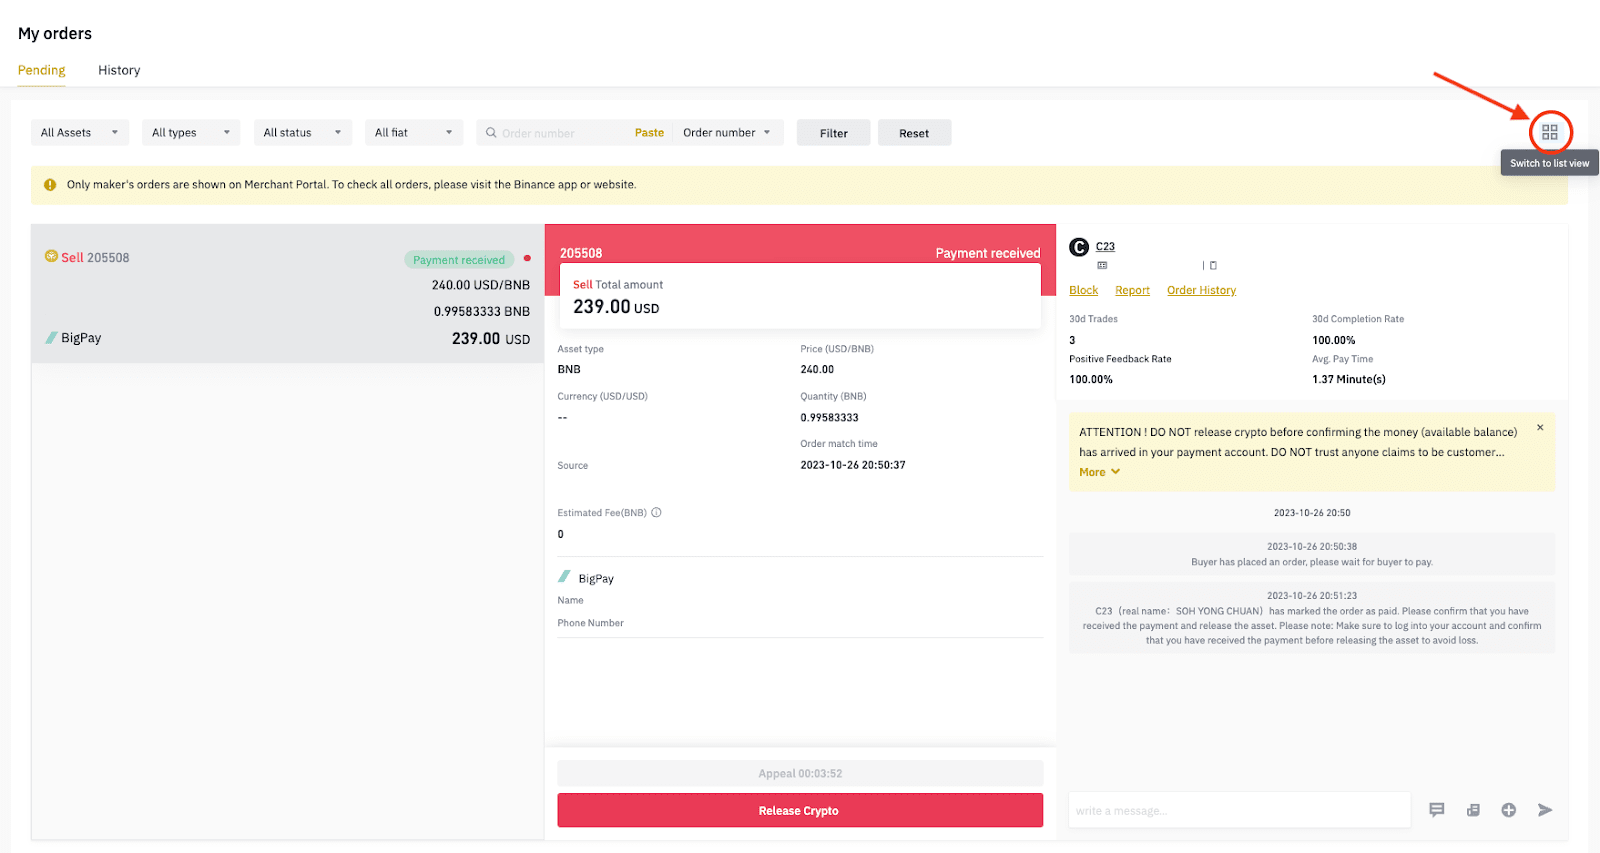Open quick replies chat bubble icon
The image size is (1600, 853).
1437,810
